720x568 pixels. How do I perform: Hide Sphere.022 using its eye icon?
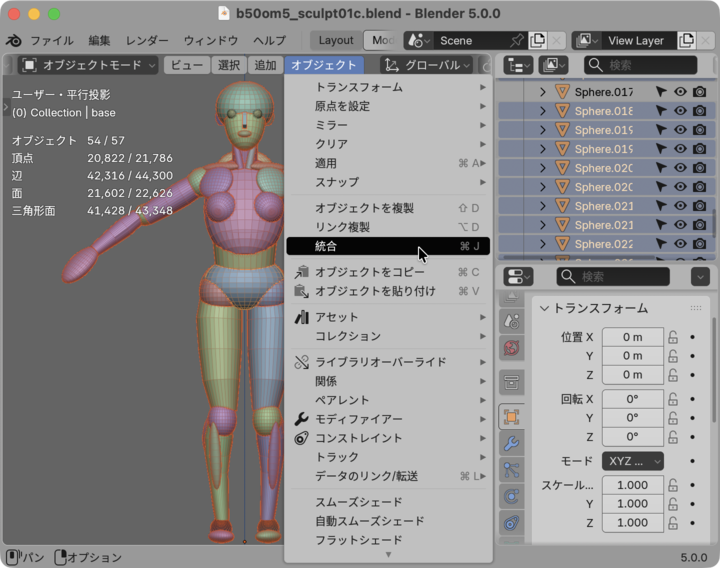click(680, 244)
